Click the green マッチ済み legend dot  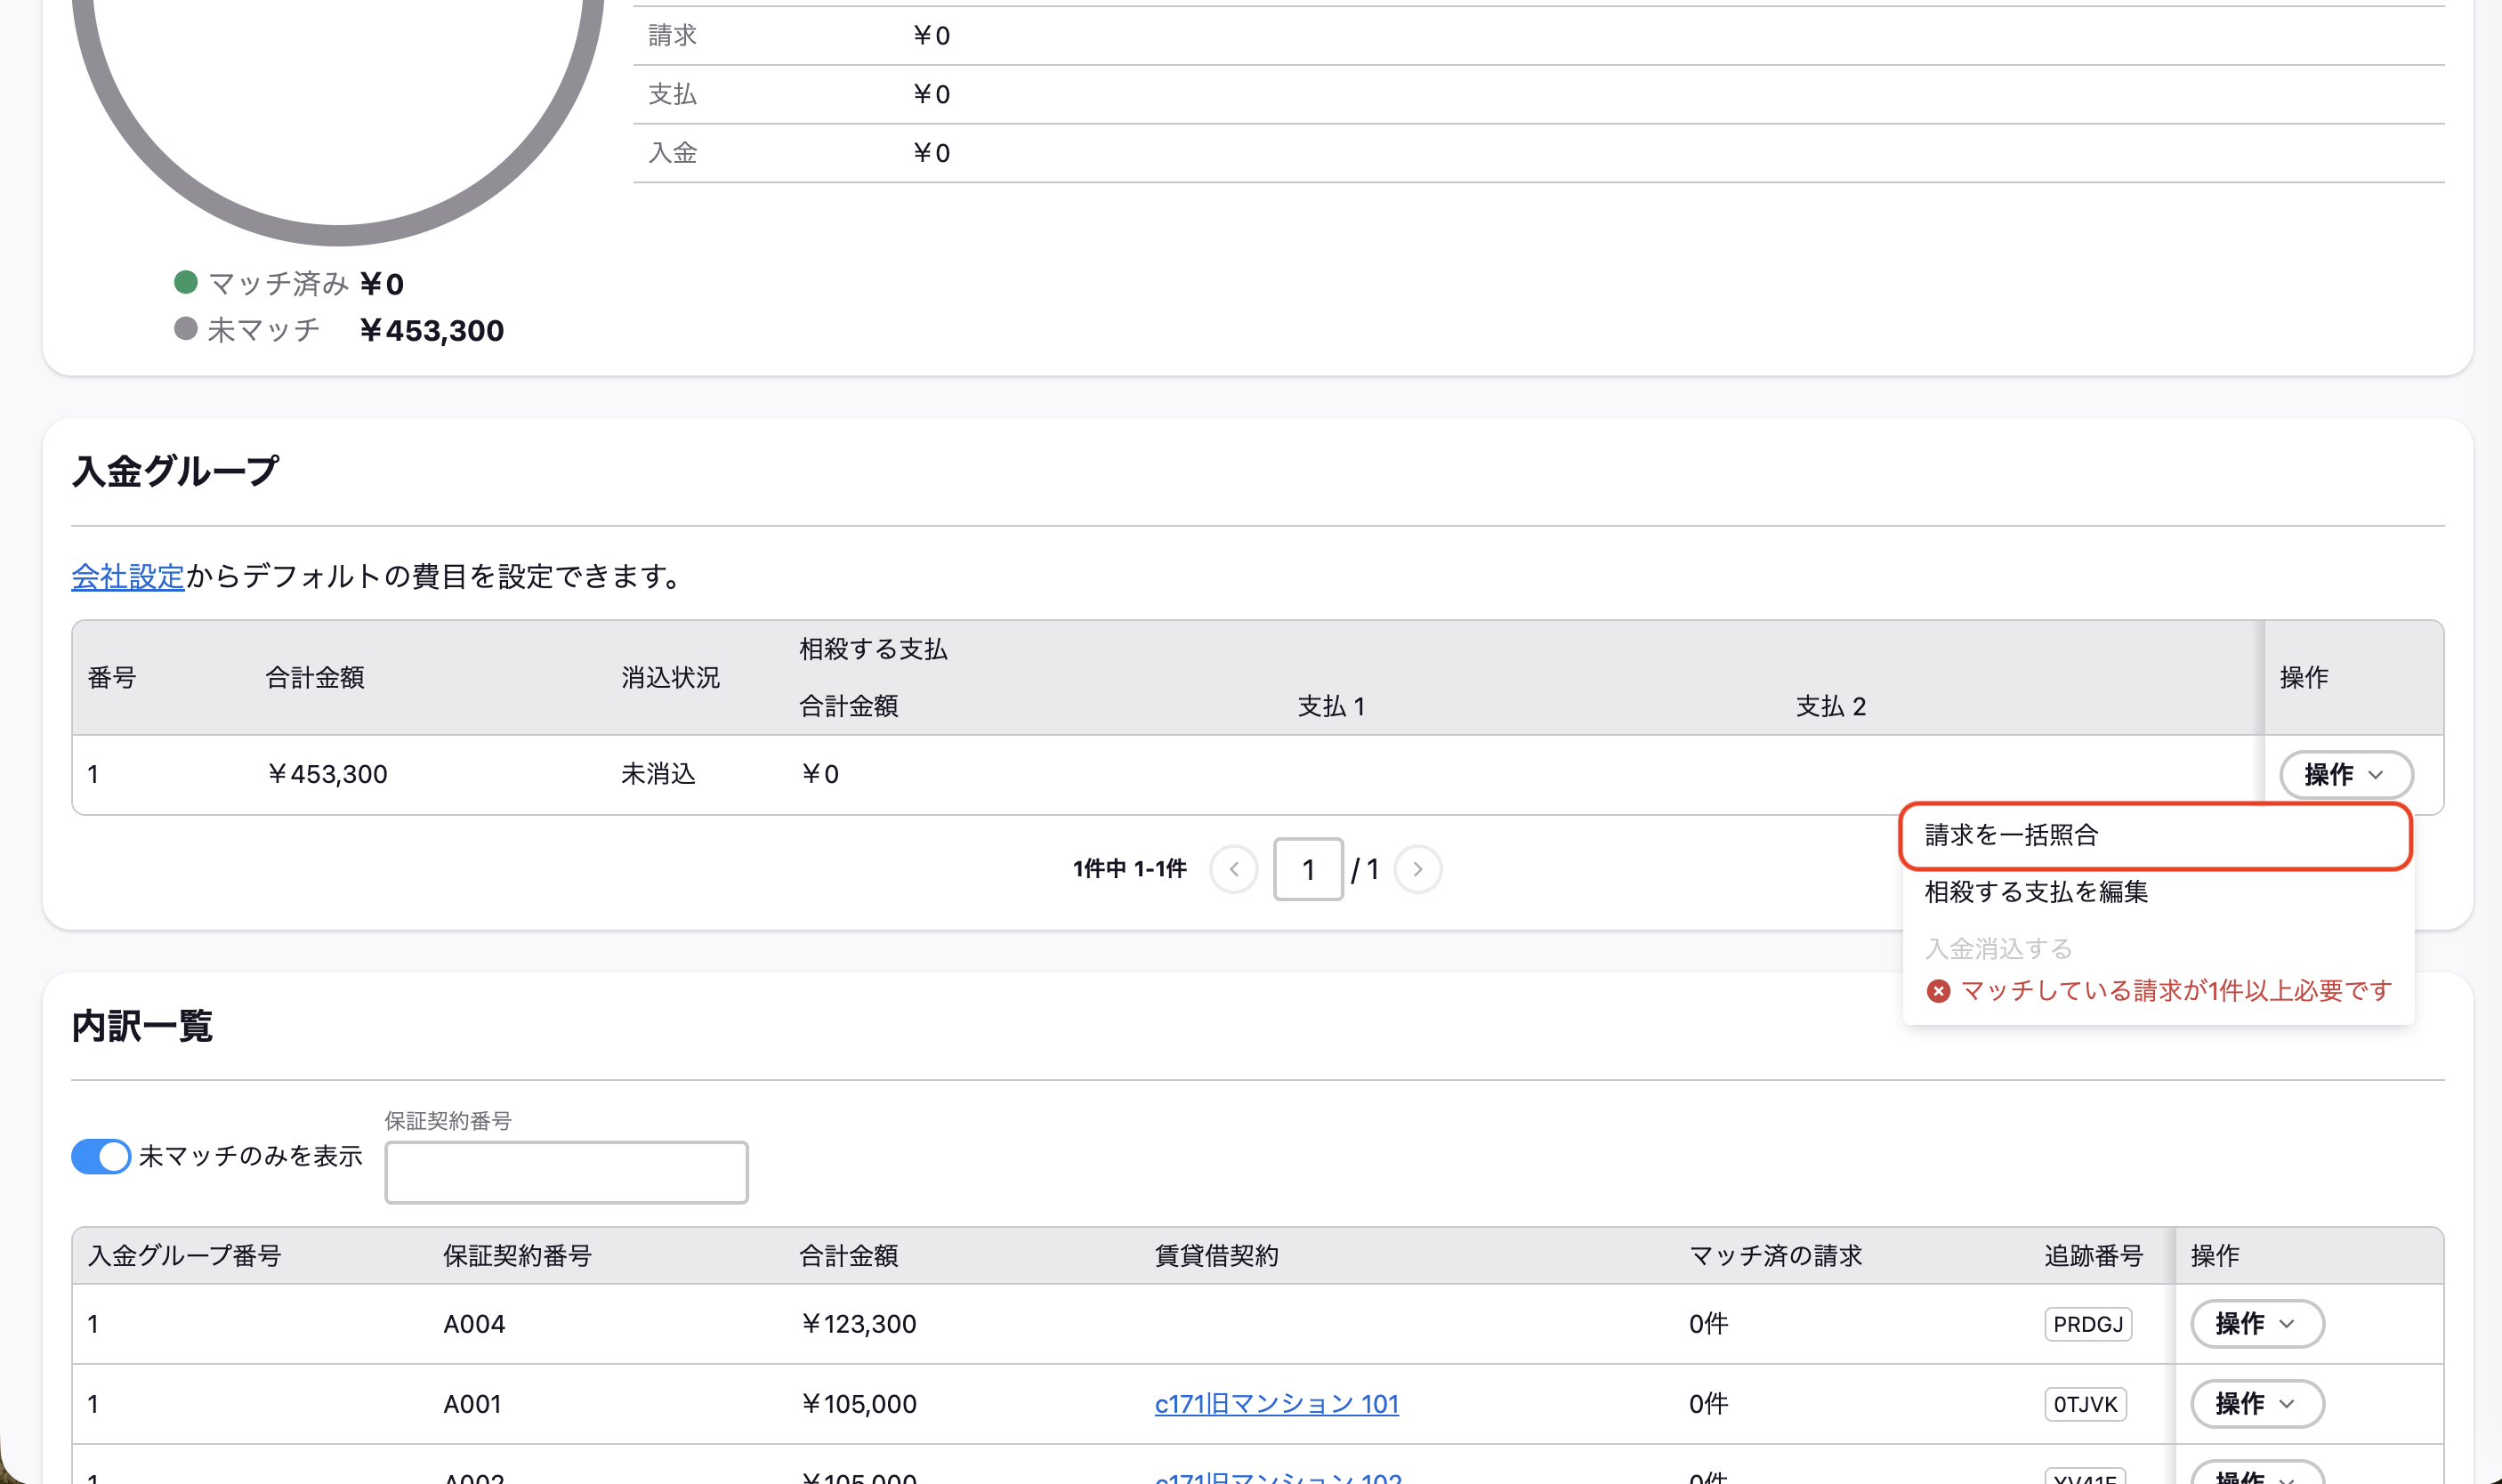185,282
